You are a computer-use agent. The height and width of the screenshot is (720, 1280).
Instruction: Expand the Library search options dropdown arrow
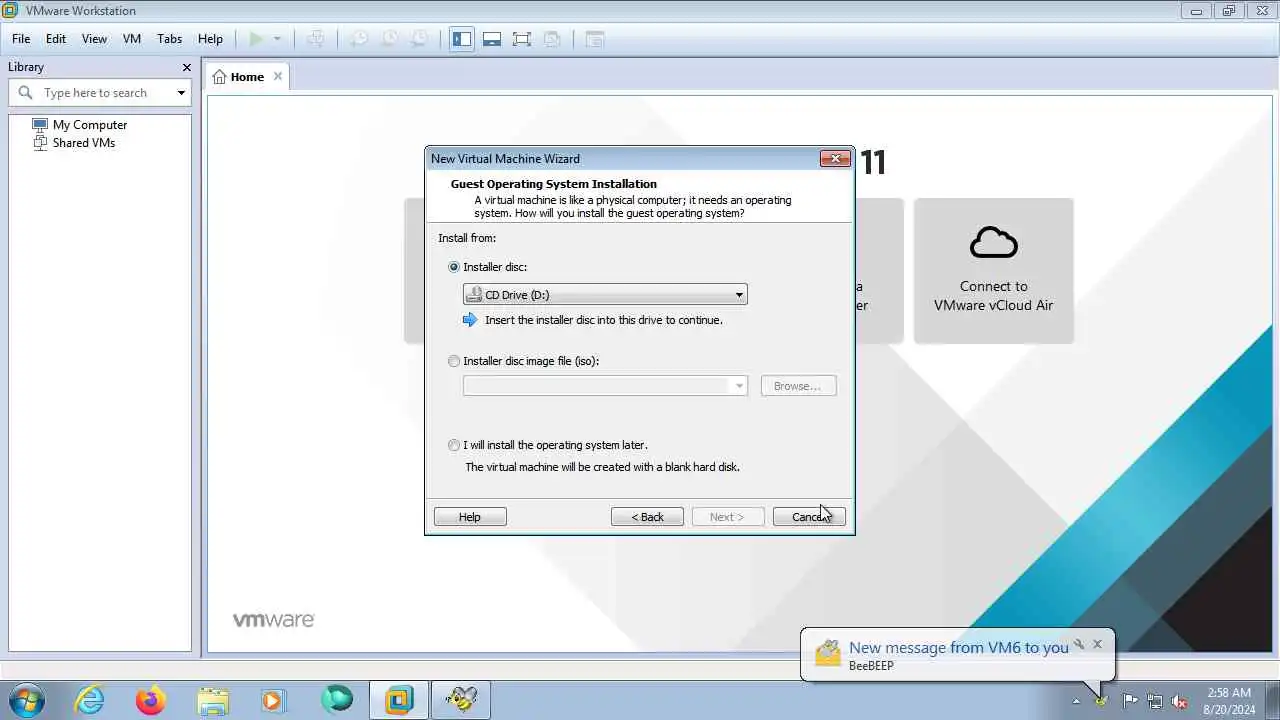(181, 93)
